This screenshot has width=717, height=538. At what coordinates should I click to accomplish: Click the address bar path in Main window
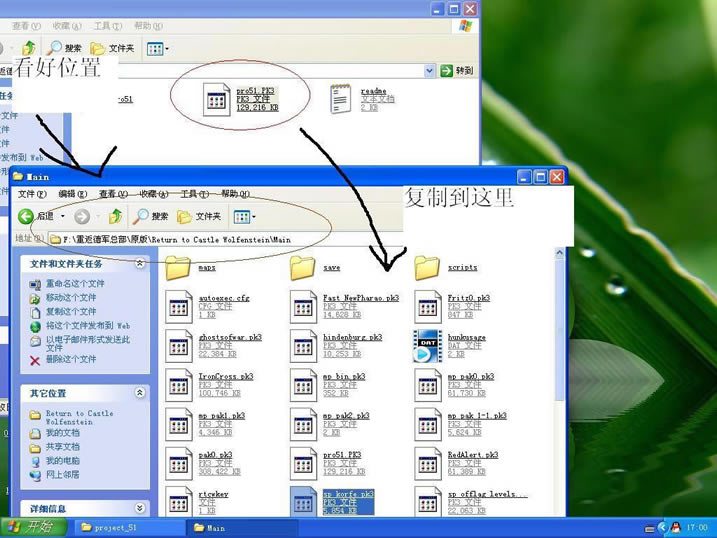click(x=177, y=240)
